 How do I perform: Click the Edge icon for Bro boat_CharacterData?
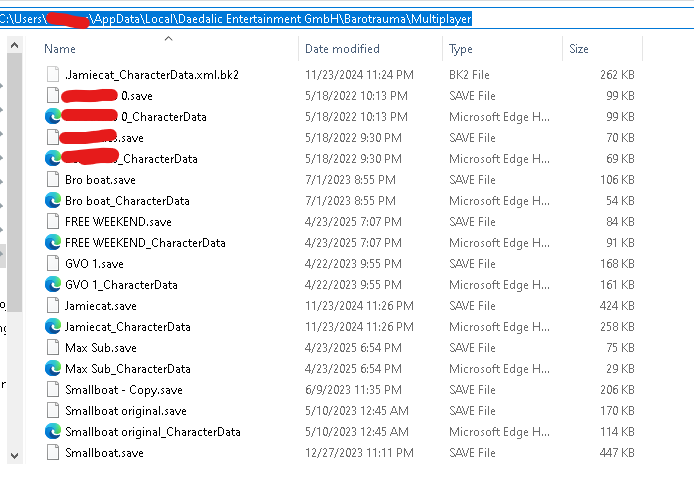click(53, 200)
